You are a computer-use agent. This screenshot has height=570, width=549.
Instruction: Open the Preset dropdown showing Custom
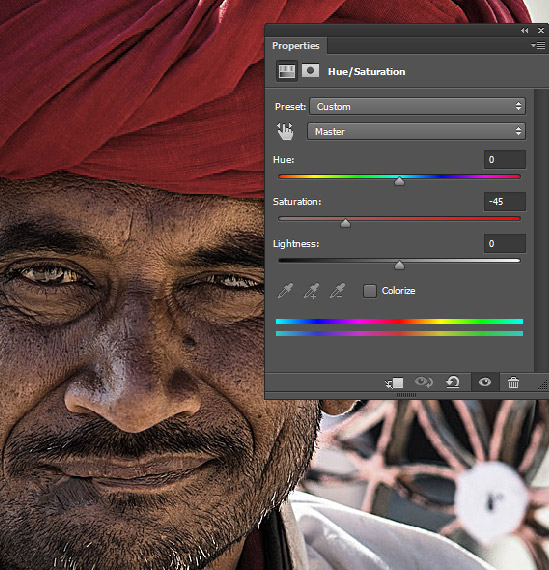[x=417, y=107]
